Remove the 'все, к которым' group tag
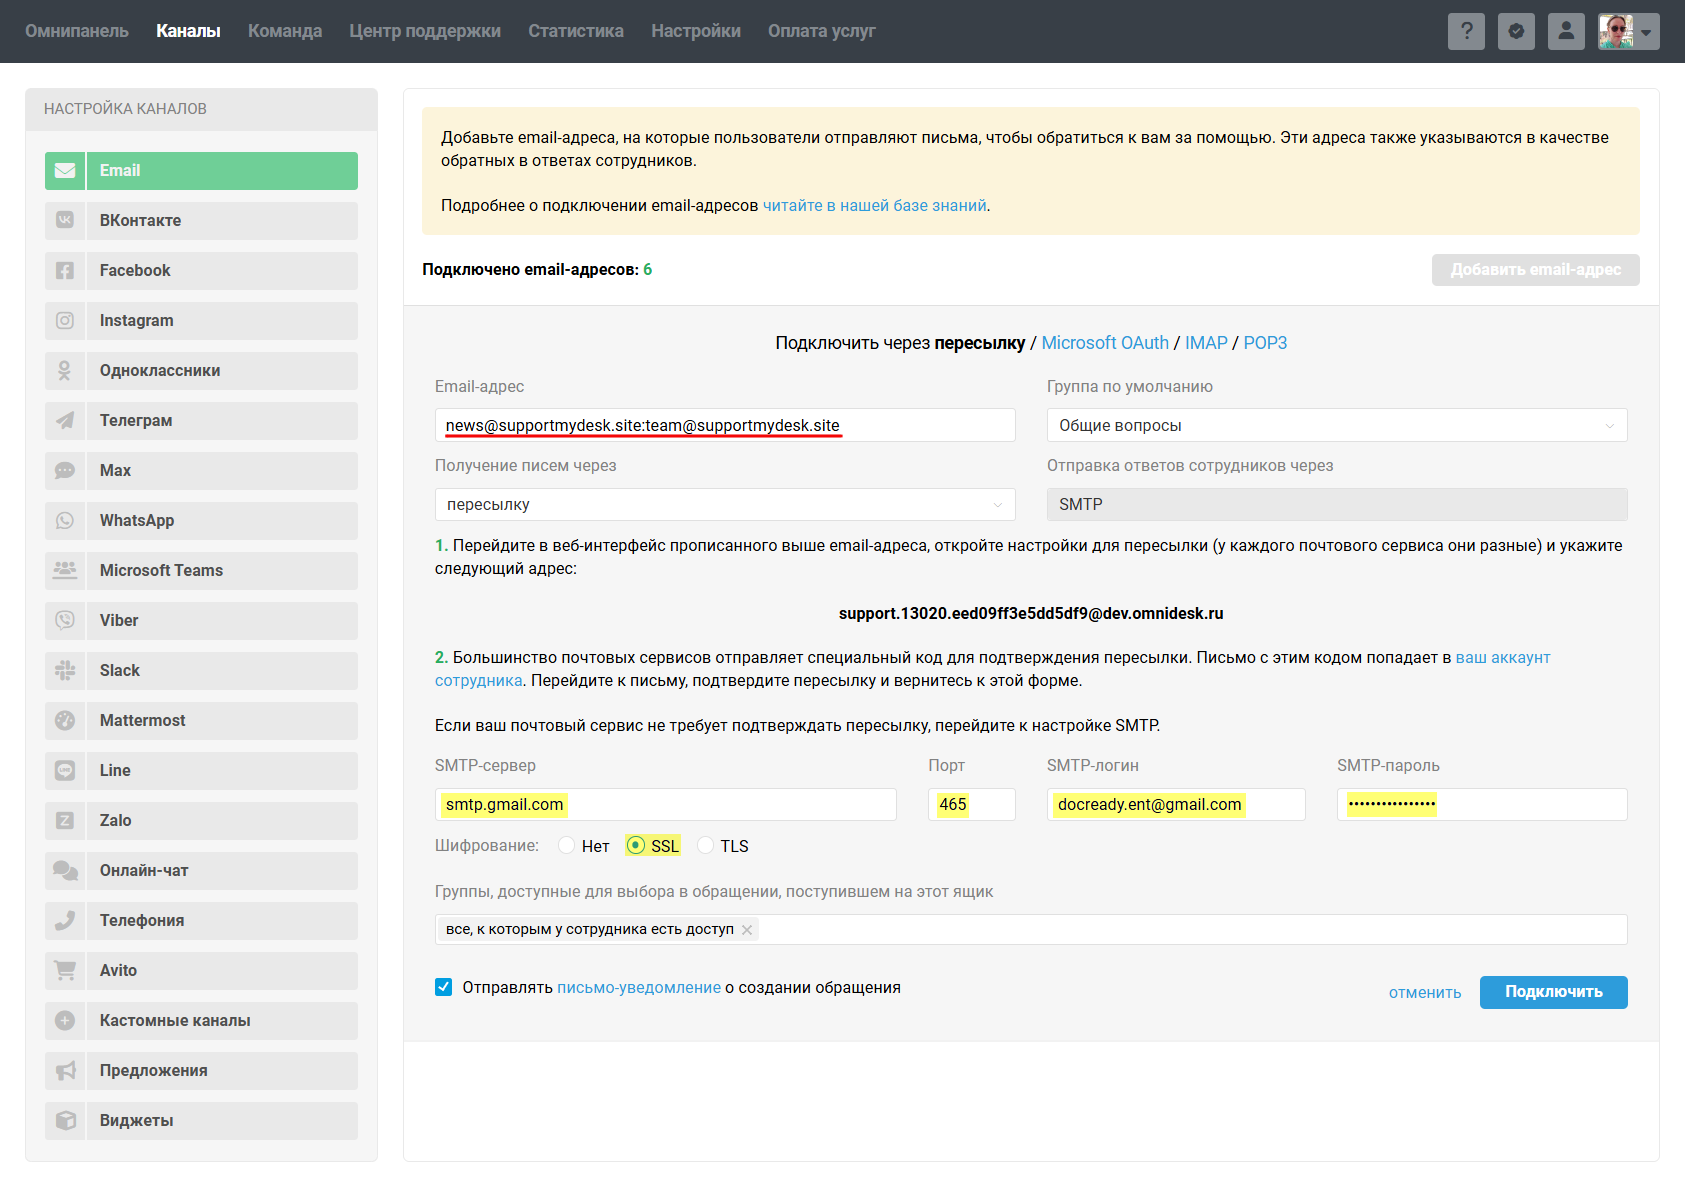 747,930
